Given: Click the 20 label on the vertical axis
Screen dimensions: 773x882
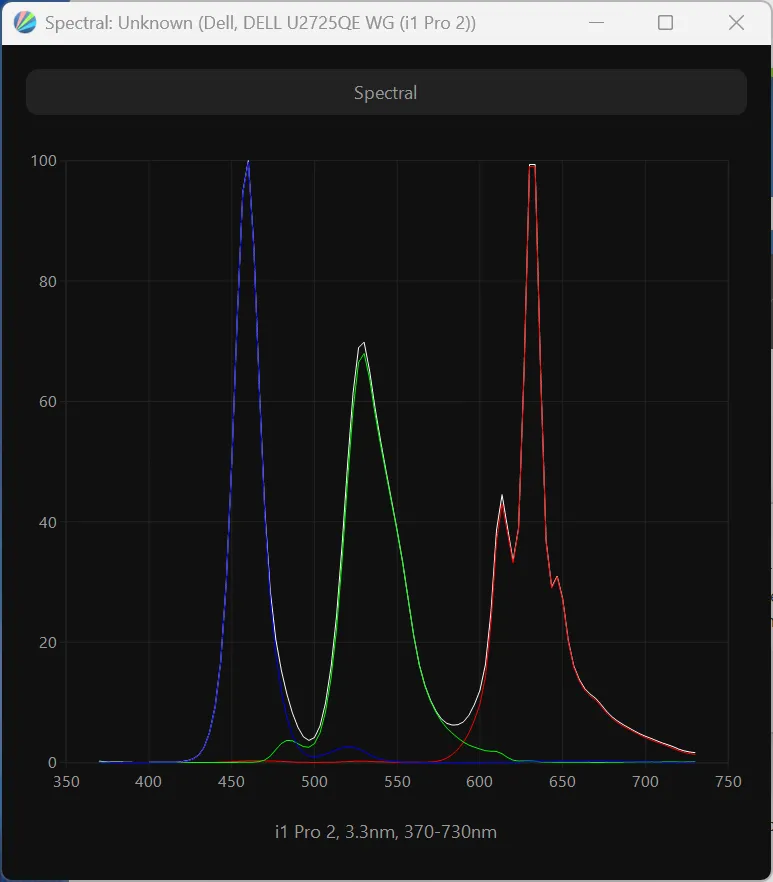Looking at the screenshot, I should point(47,642).
